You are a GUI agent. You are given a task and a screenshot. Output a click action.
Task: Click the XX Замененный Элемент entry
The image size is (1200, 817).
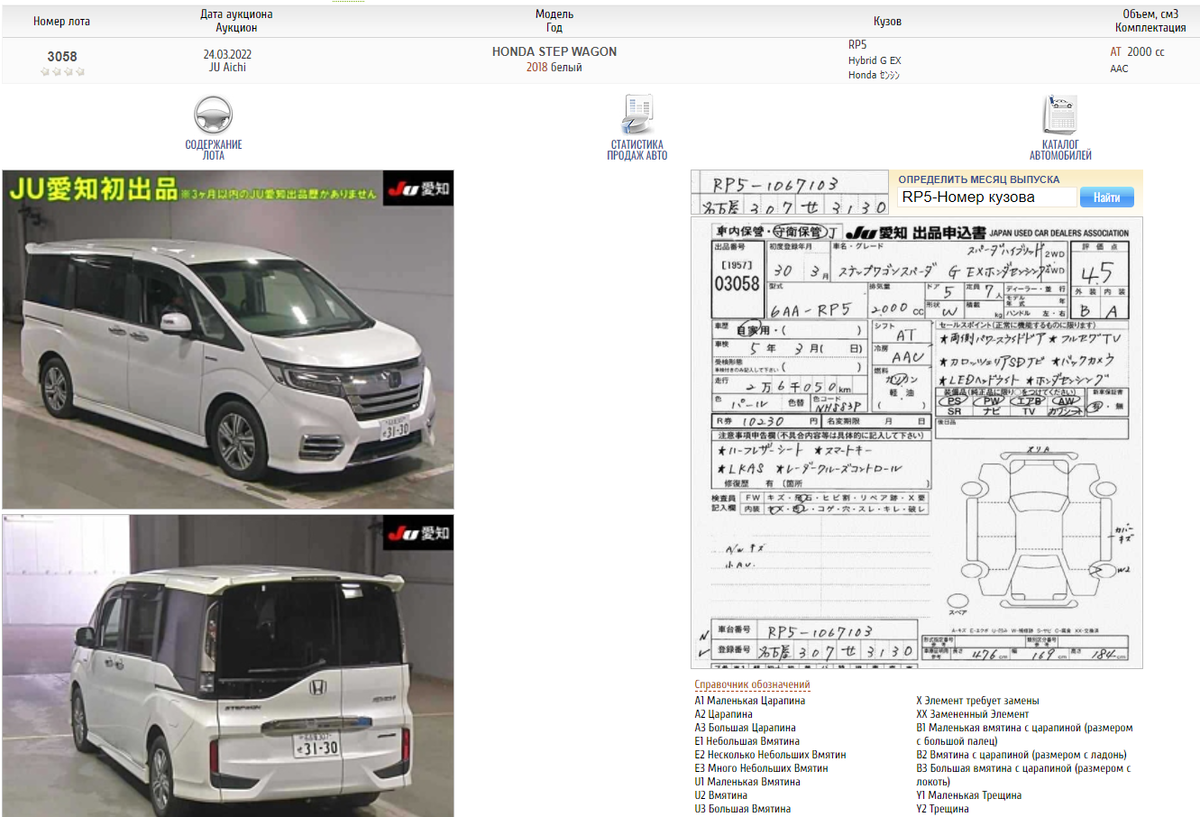pyautogui.click(x=972, y=715)
